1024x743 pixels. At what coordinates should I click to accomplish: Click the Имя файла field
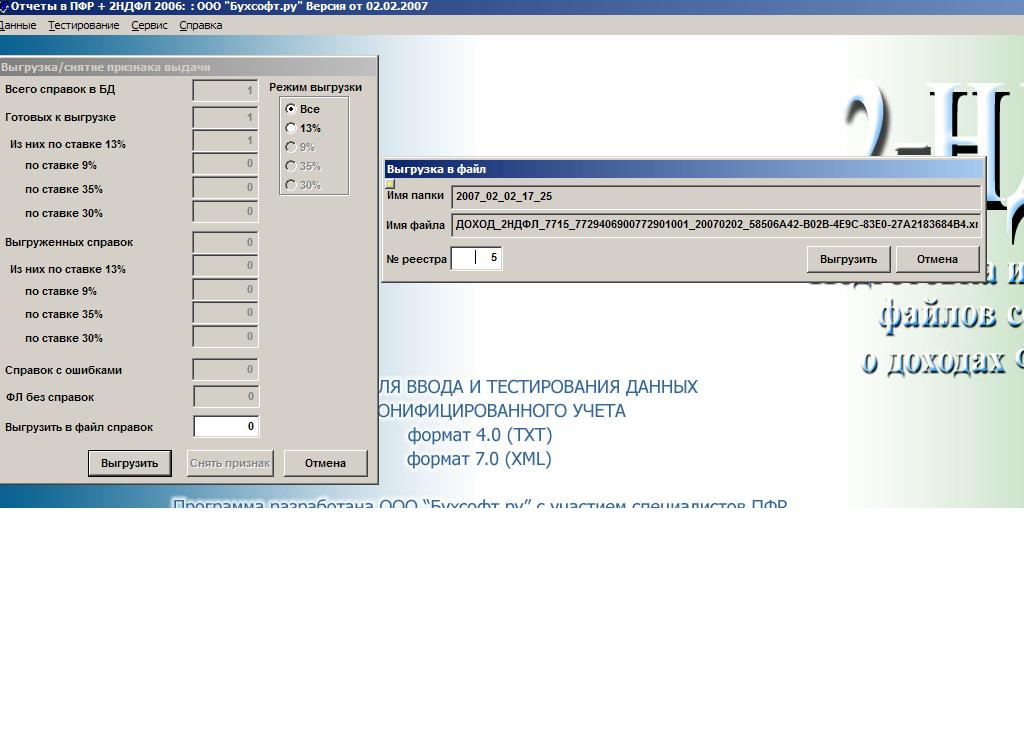[x=715, y=225]
